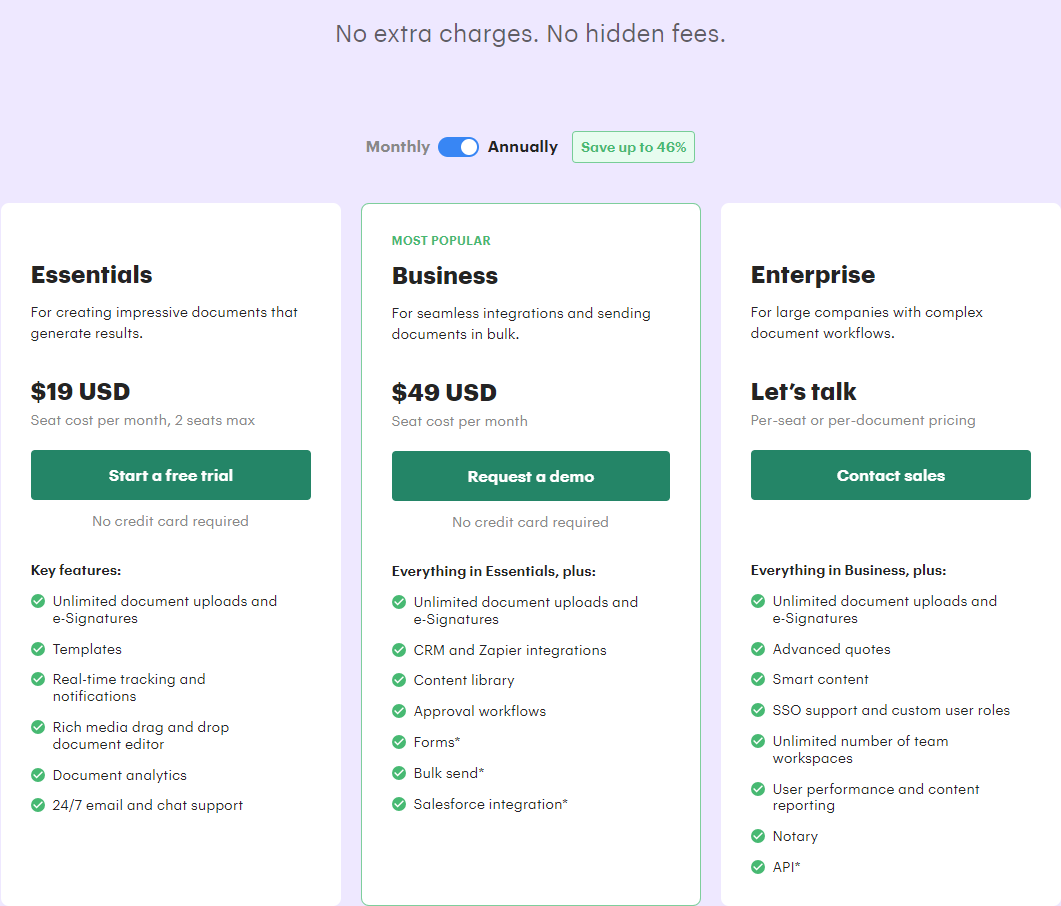Click the checkmark beside Smart content

(758, 679)
